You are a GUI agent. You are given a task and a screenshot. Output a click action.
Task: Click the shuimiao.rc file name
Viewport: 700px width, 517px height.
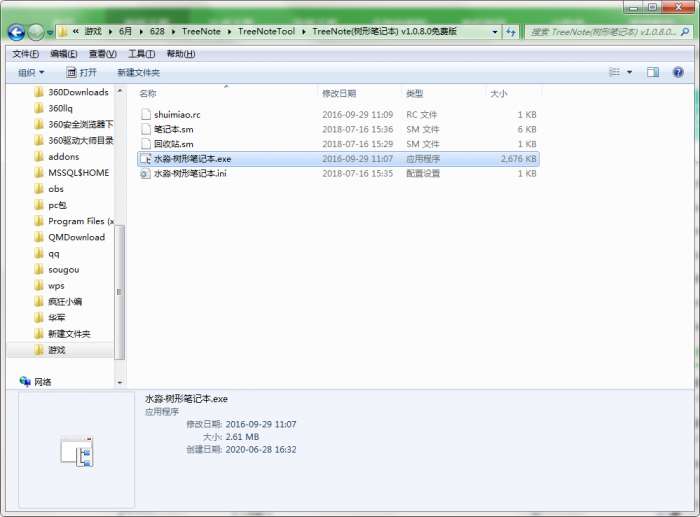[177, 115]
